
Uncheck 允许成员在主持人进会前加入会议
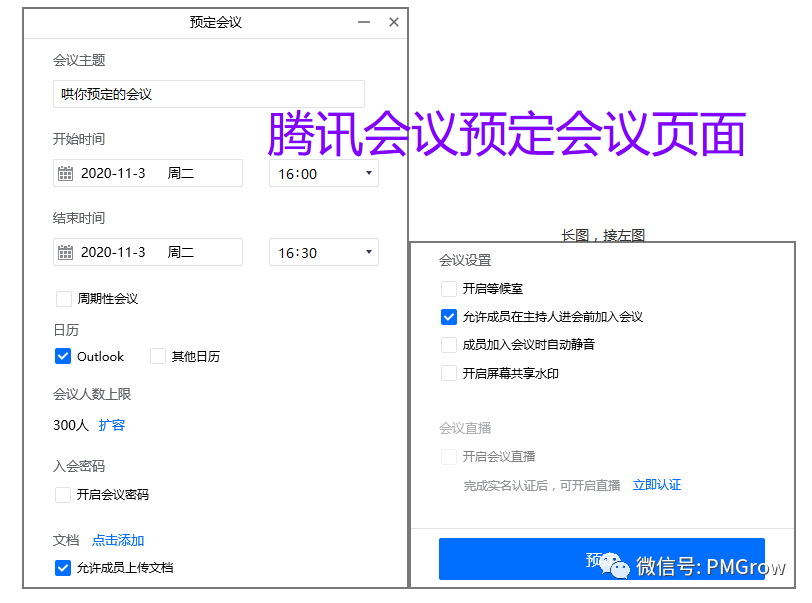click(x=449, y=317)
